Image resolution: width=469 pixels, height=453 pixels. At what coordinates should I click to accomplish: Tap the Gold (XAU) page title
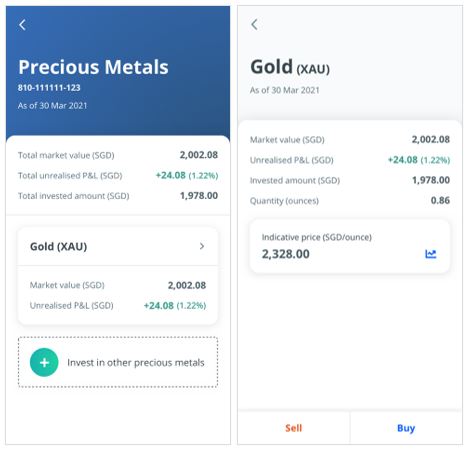pos(290,67)
